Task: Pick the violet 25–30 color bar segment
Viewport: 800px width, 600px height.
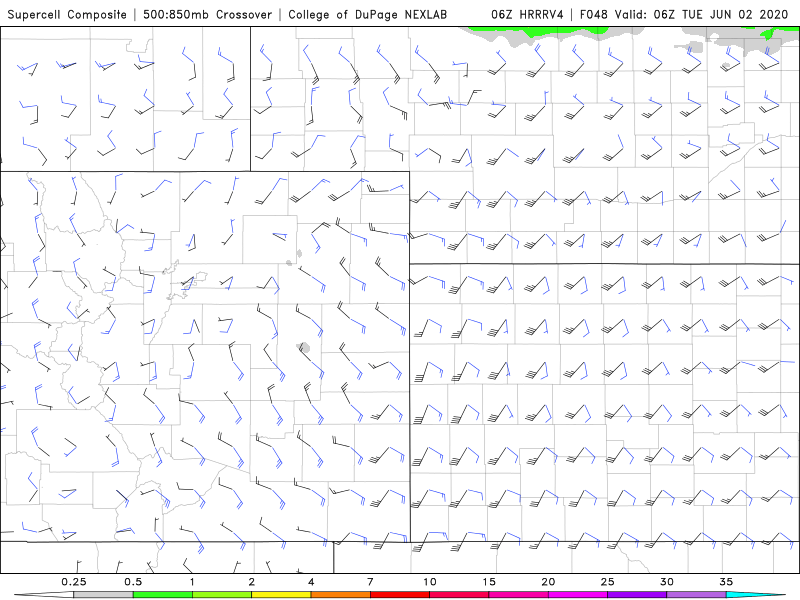Action: click(x=637, y=595)
